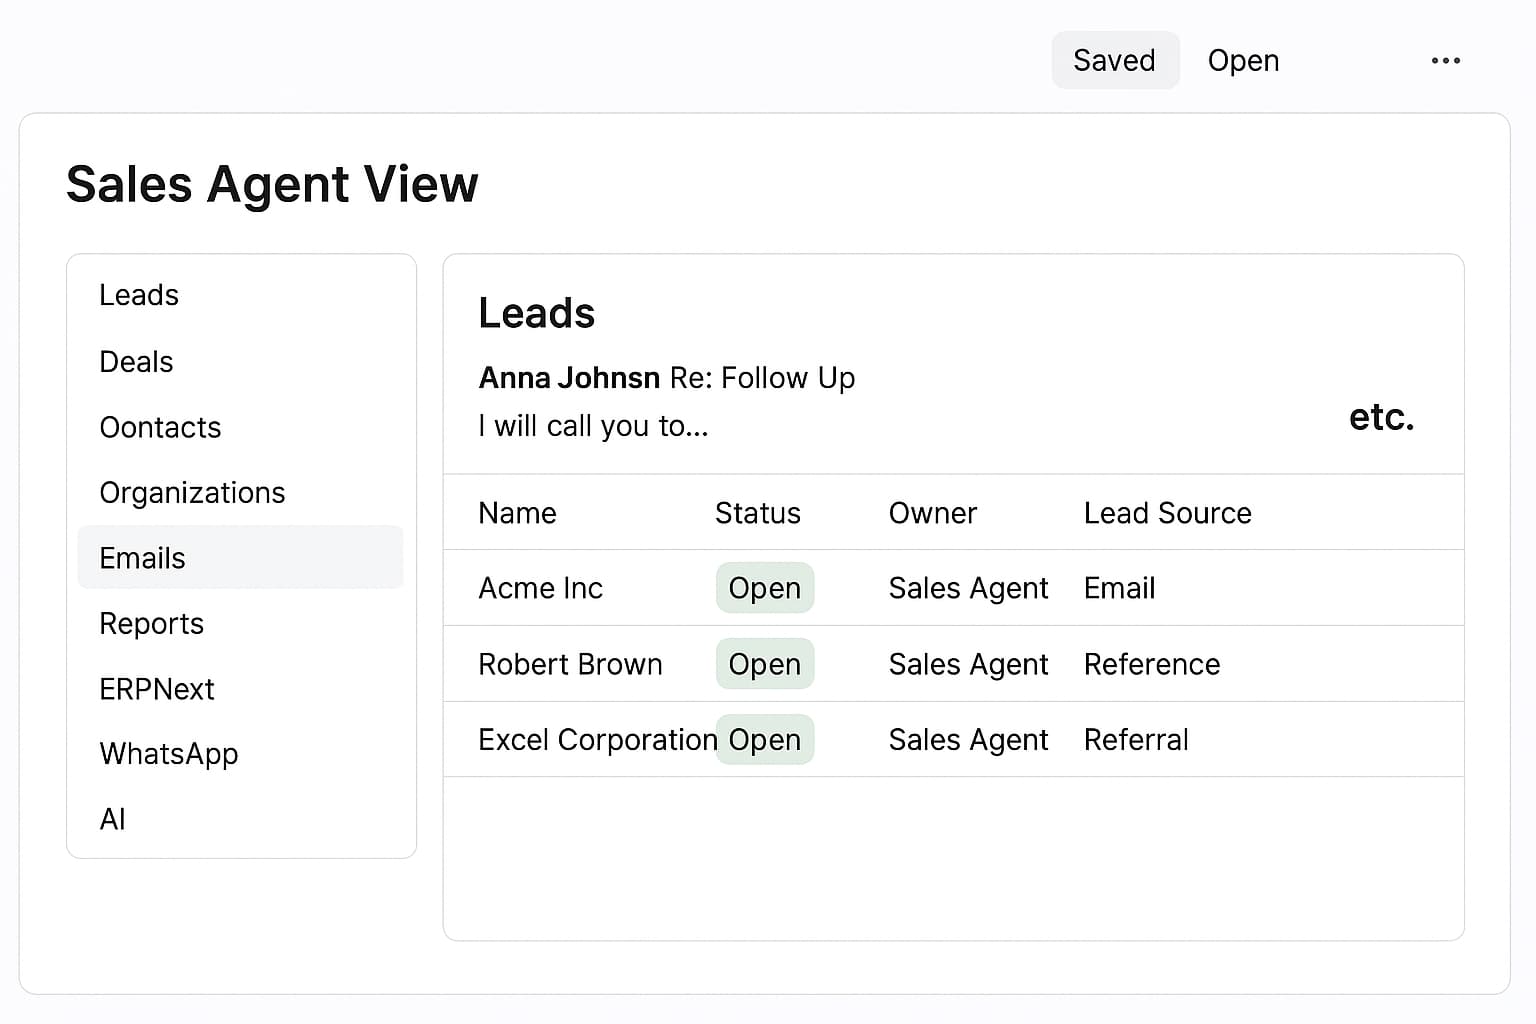Click the Open status badge for Robert Brown

(x=765, y=664)
